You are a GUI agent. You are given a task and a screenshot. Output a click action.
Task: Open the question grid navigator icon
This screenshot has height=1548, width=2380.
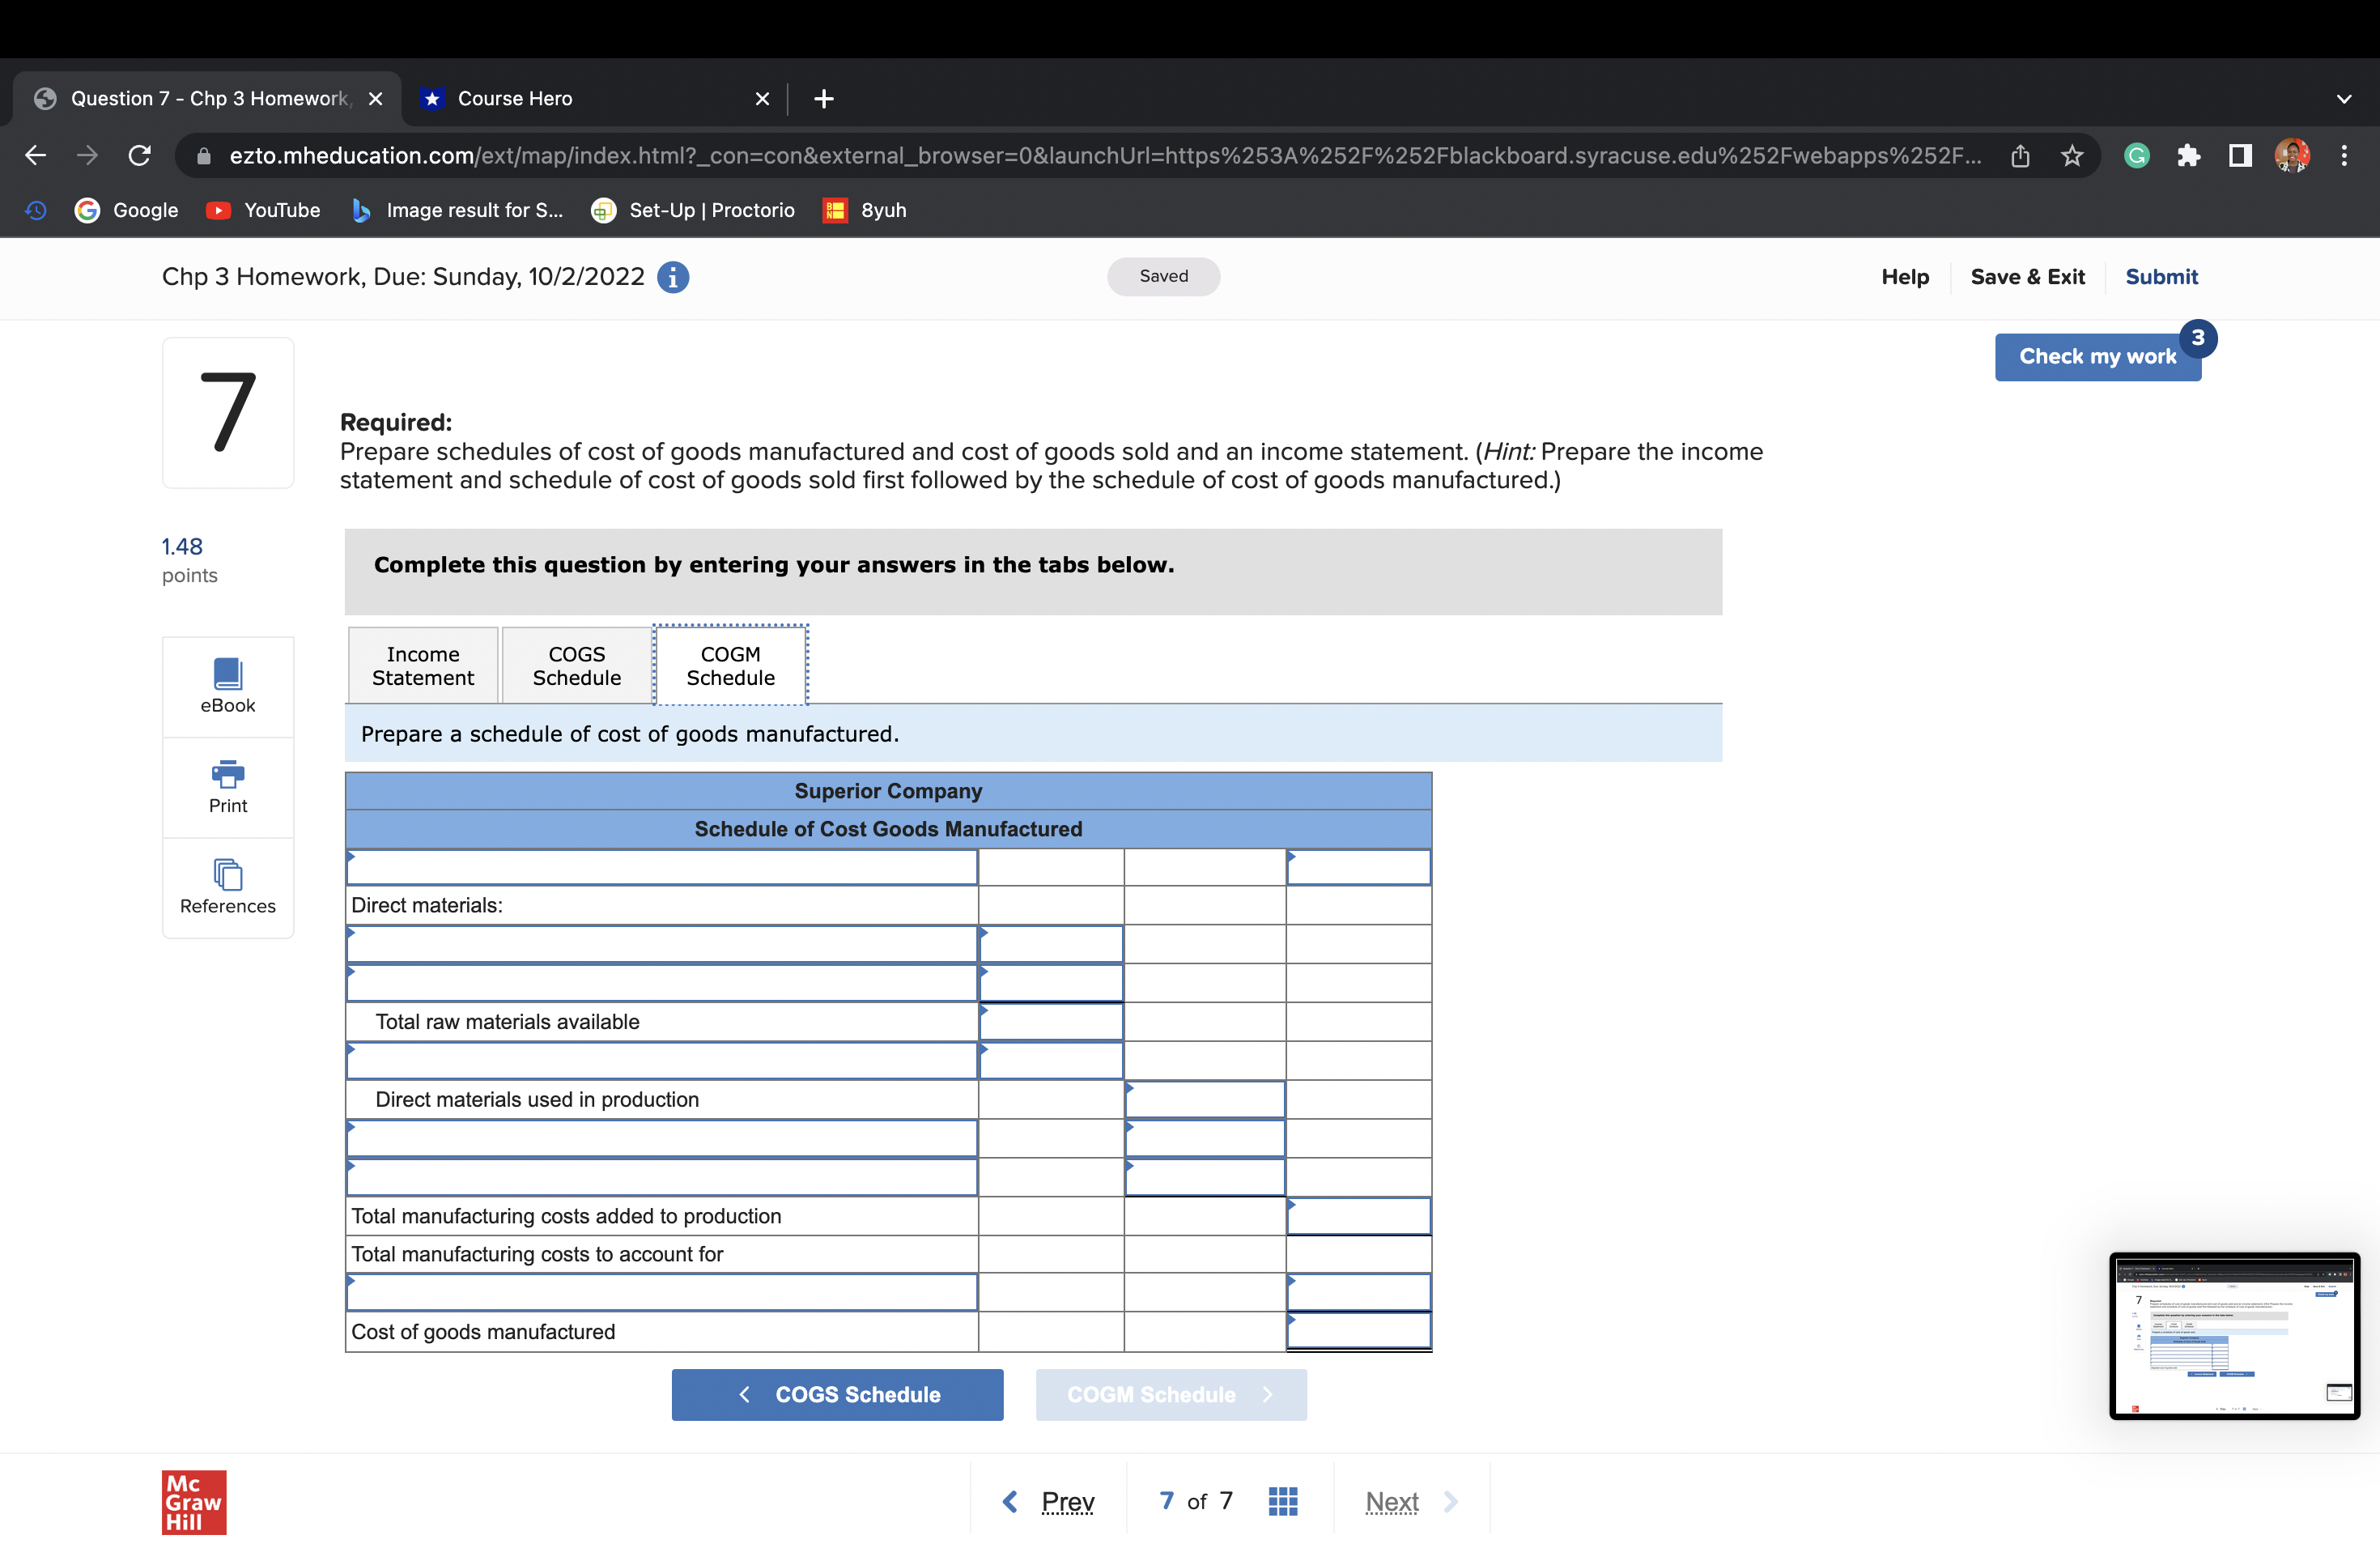1282,1501
